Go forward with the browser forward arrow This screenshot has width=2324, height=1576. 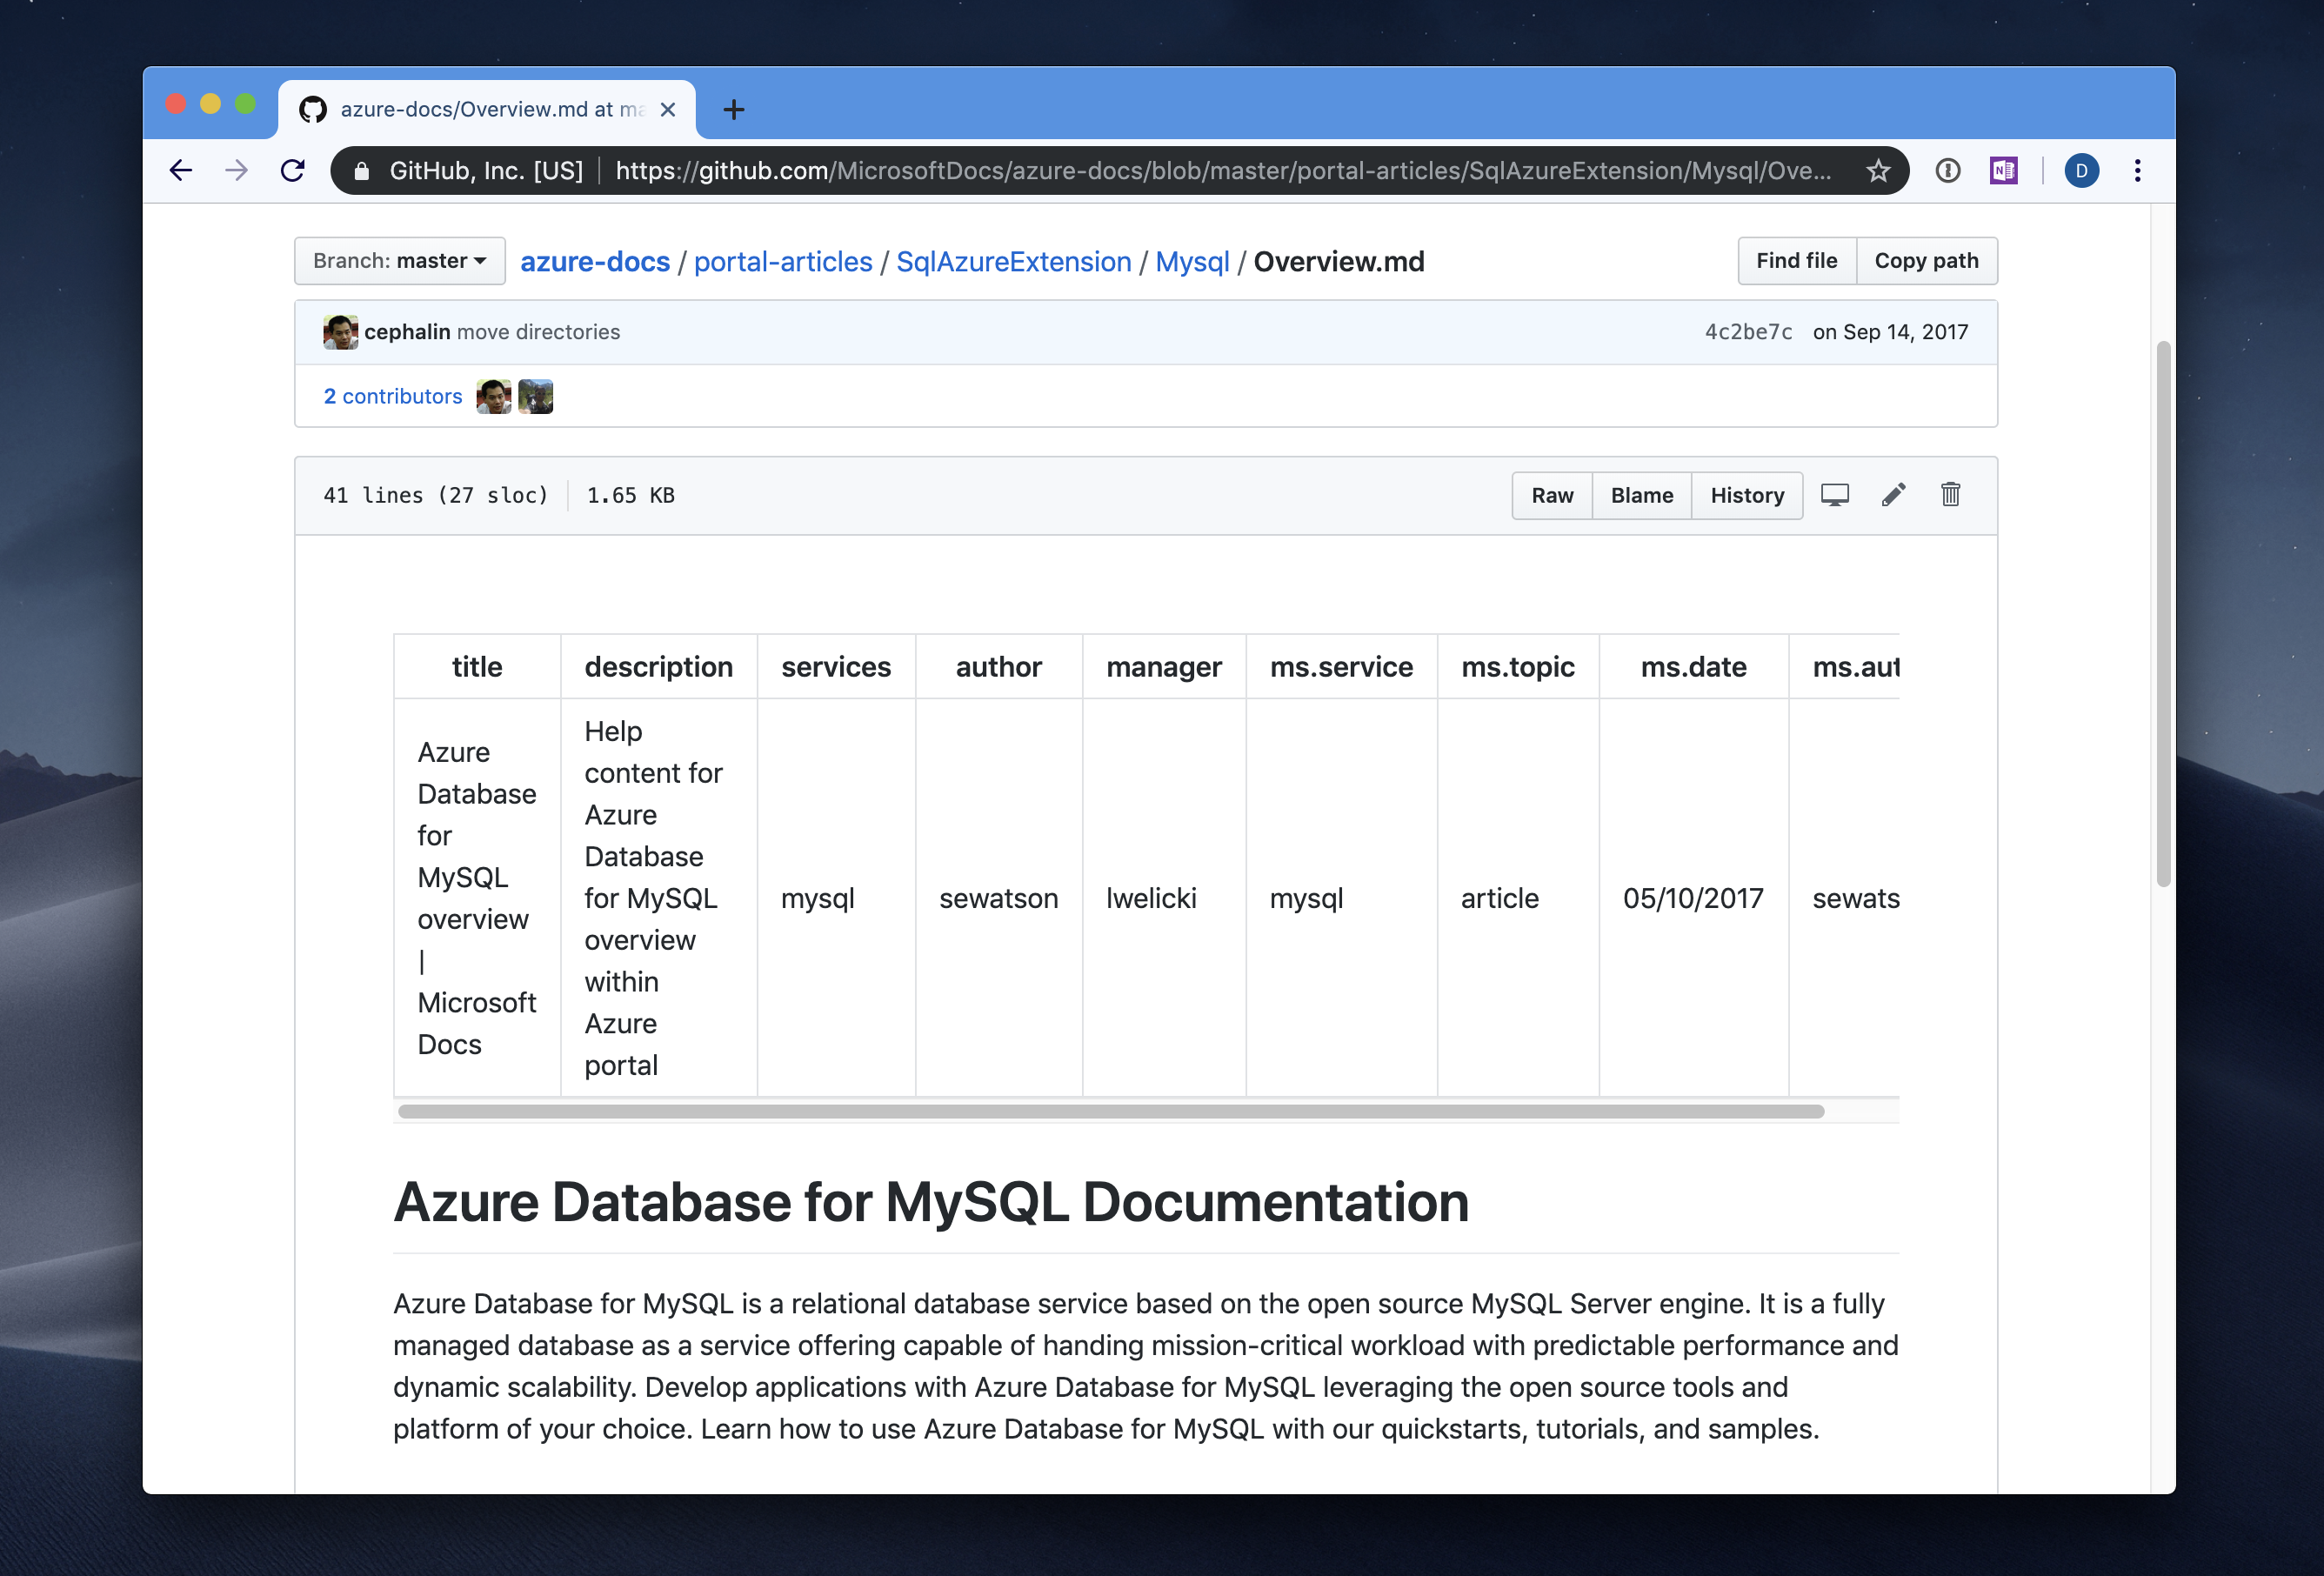(x=236, y=170)
